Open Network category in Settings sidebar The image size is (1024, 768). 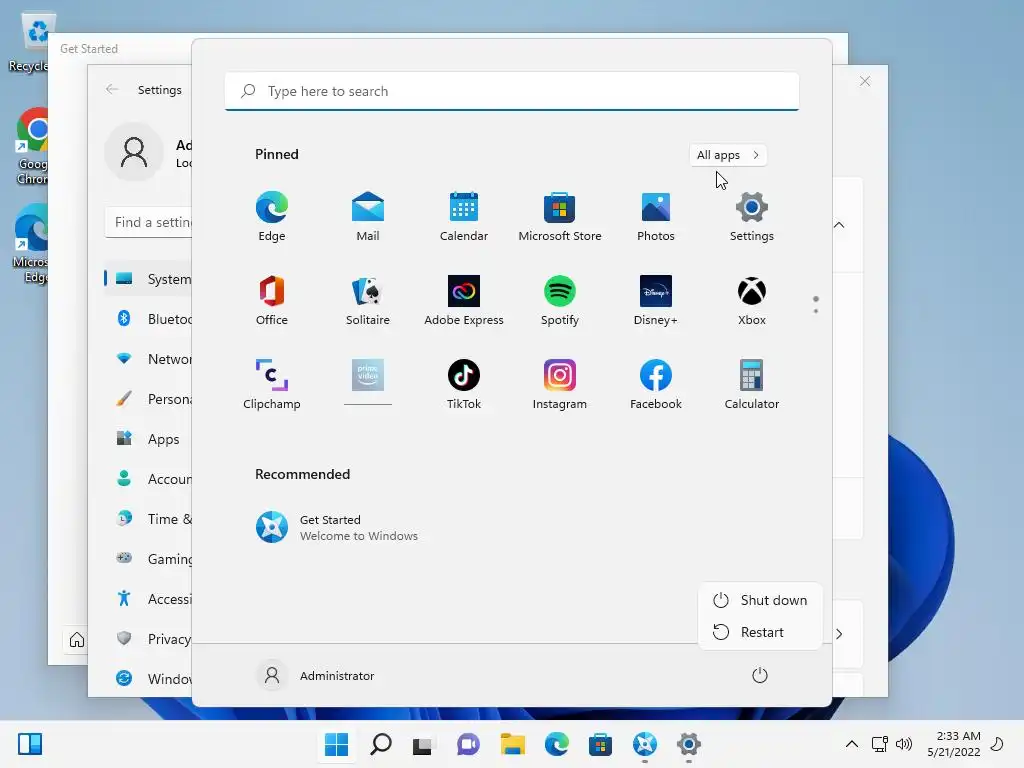pyautogui.click(x=148, y=359)
